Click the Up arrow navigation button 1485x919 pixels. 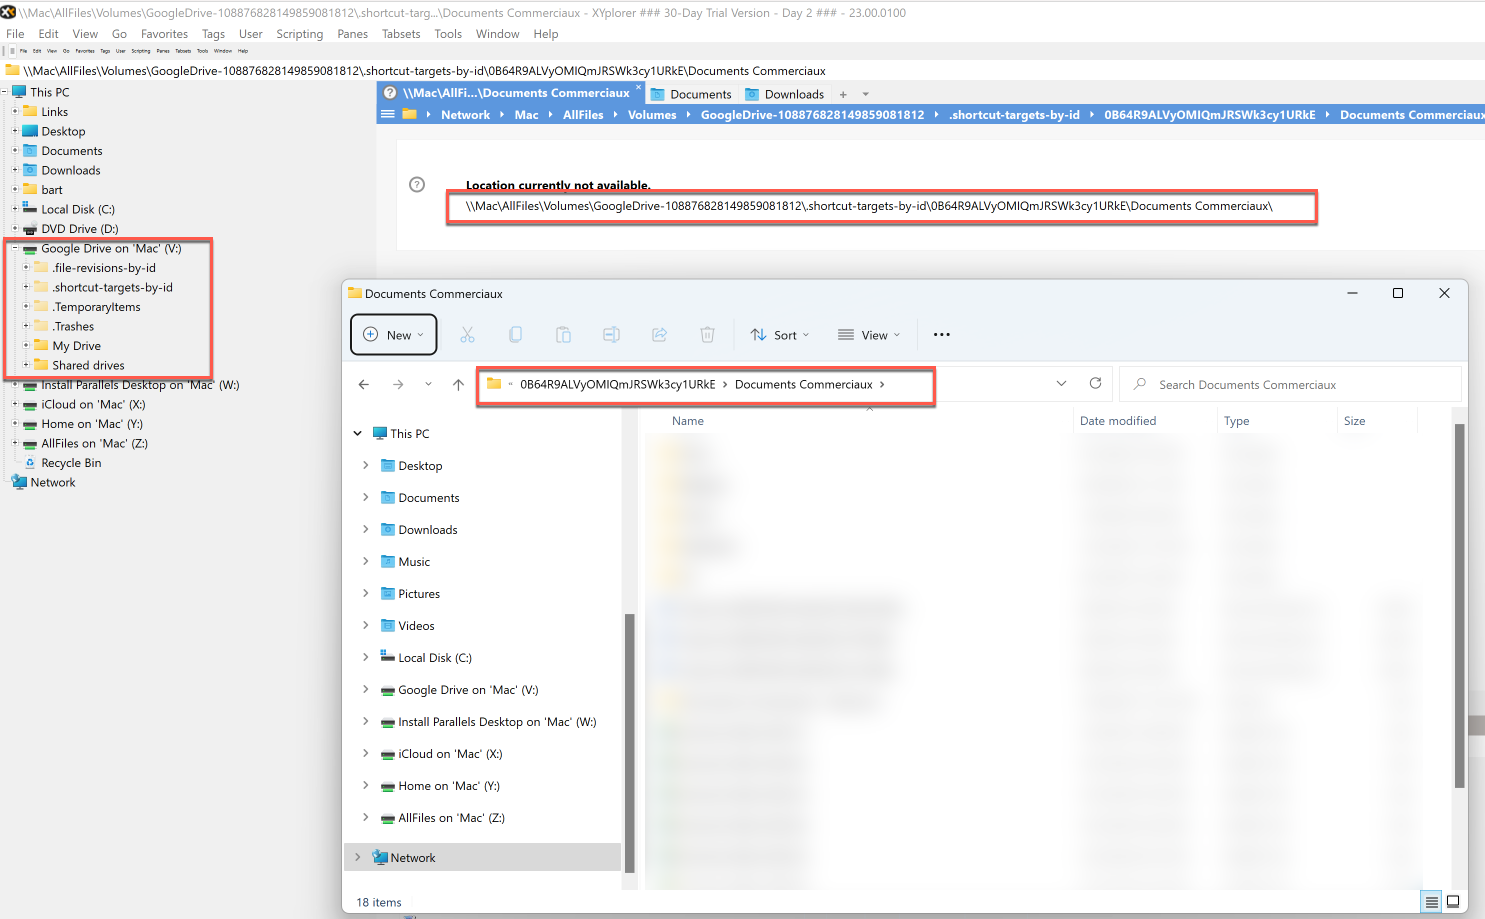(458, 385)
